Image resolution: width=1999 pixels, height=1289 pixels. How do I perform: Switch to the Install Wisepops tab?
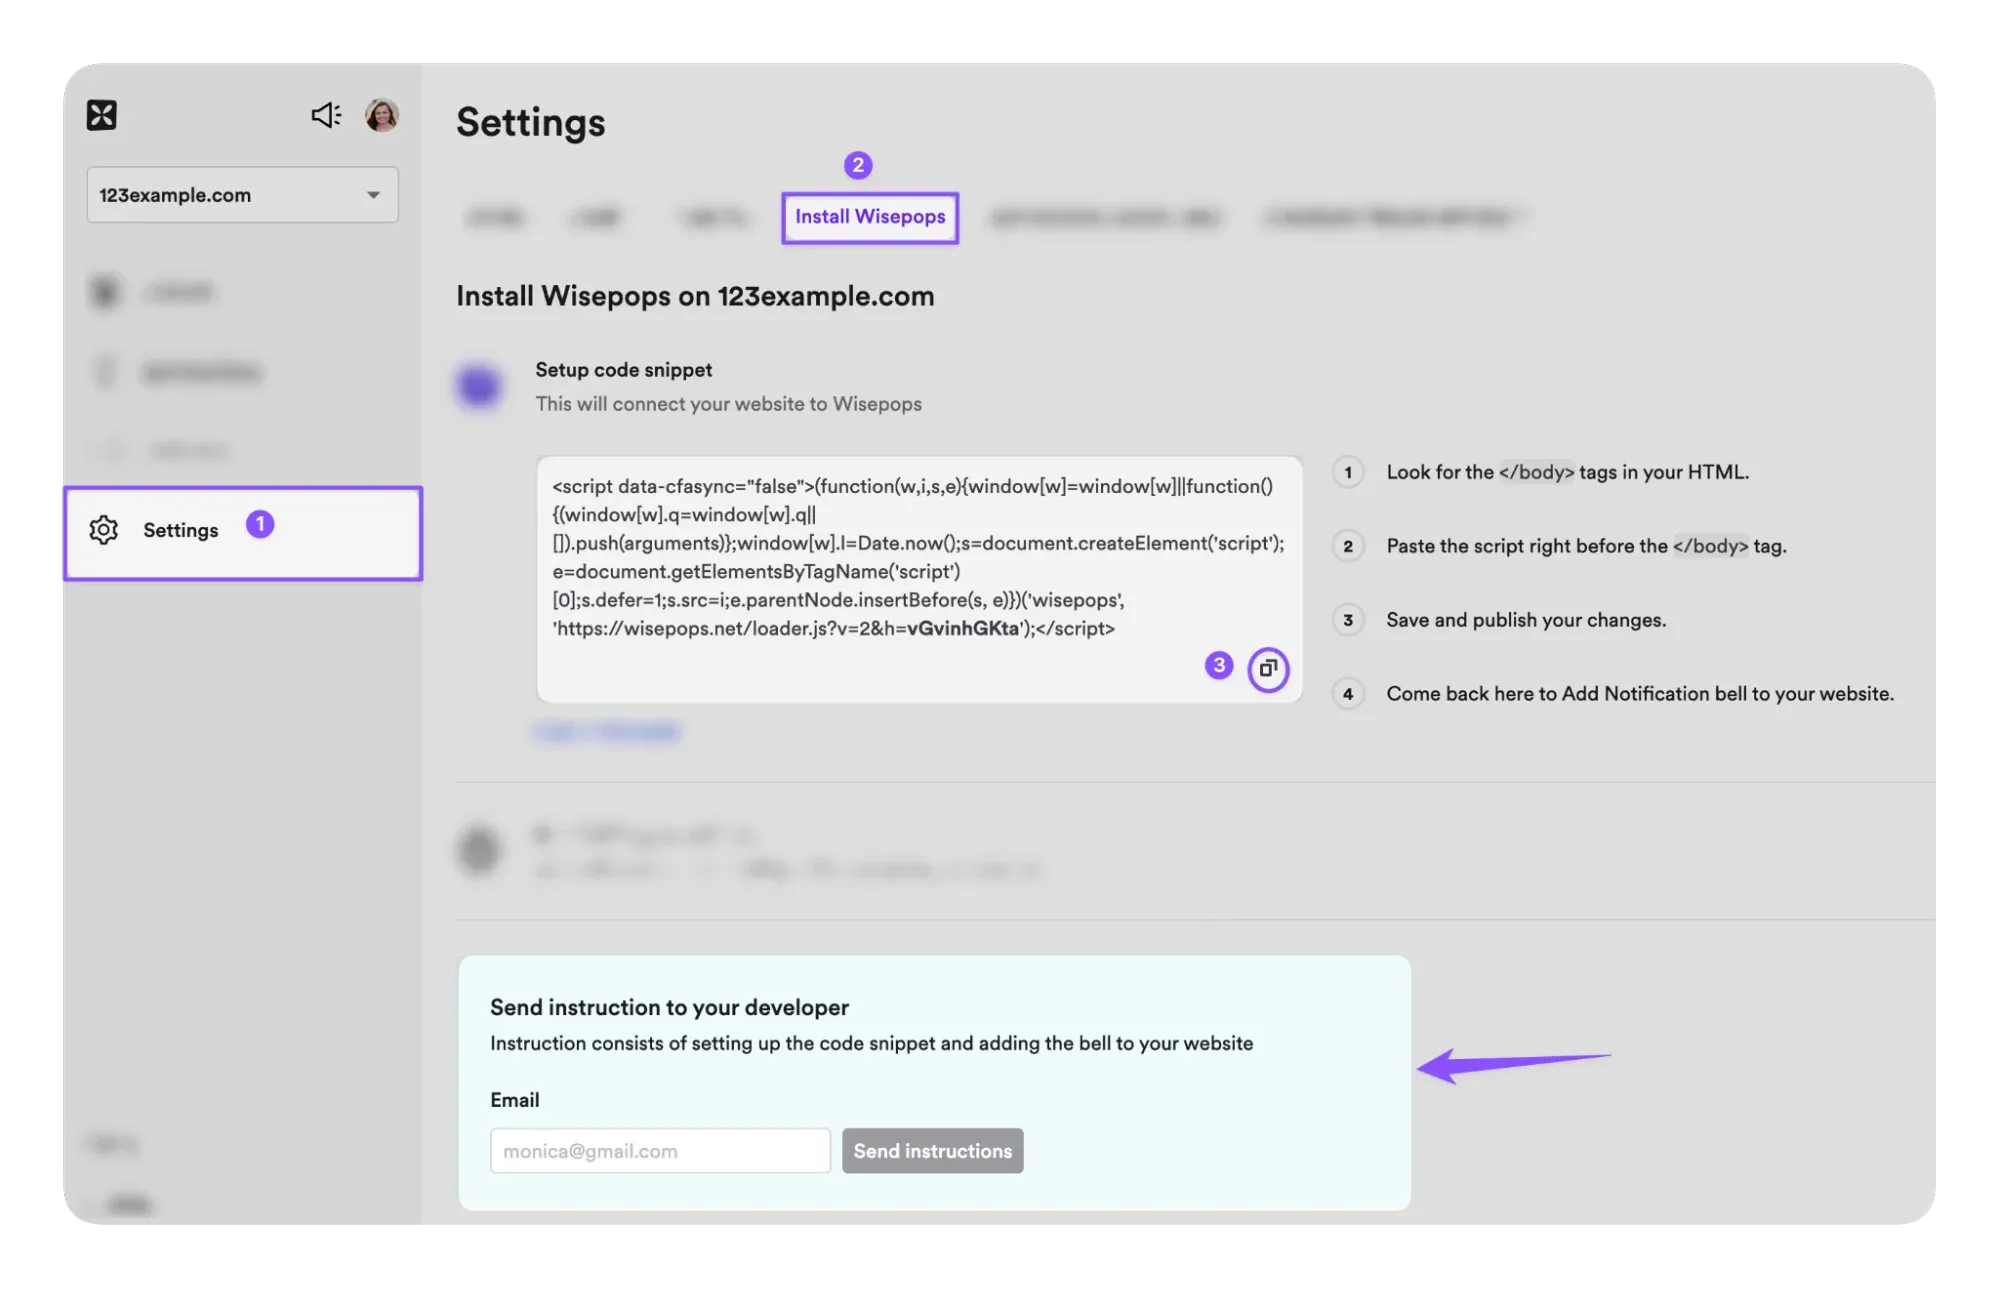click(869, 217)
